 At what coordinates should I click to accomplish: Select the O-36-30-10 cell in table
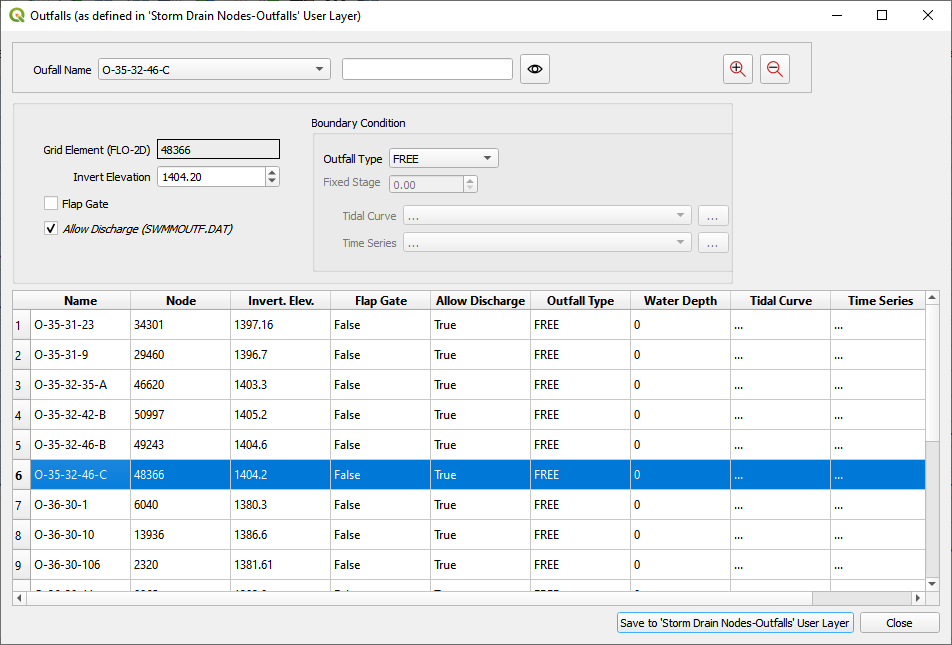[x=80, y=535]
